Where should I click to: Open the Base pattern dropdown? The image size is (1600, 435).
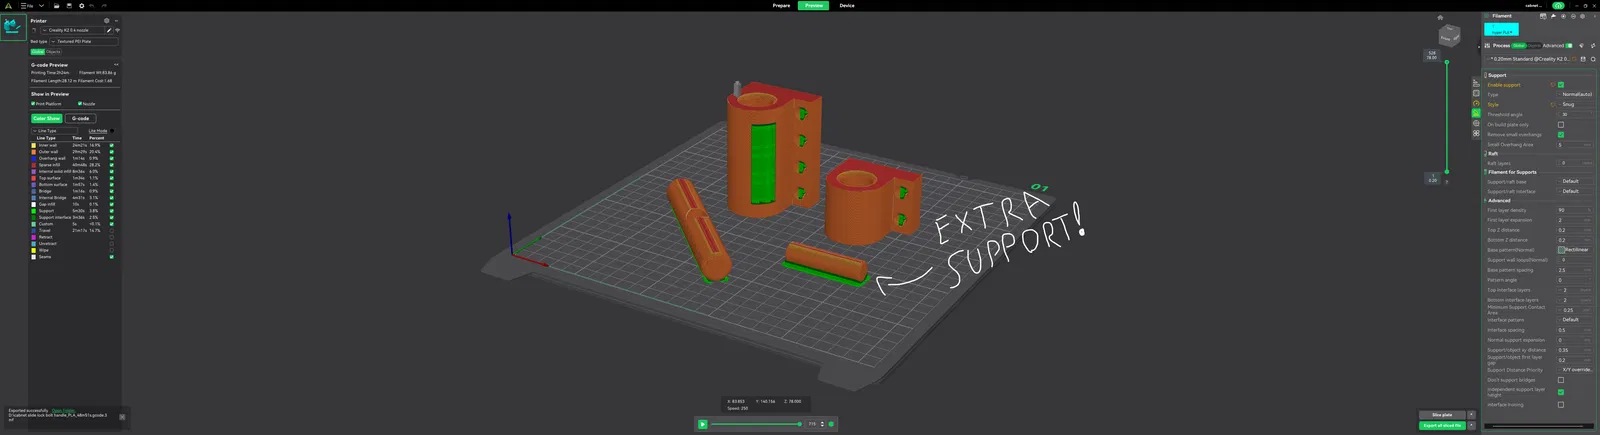click(1576, 250)
